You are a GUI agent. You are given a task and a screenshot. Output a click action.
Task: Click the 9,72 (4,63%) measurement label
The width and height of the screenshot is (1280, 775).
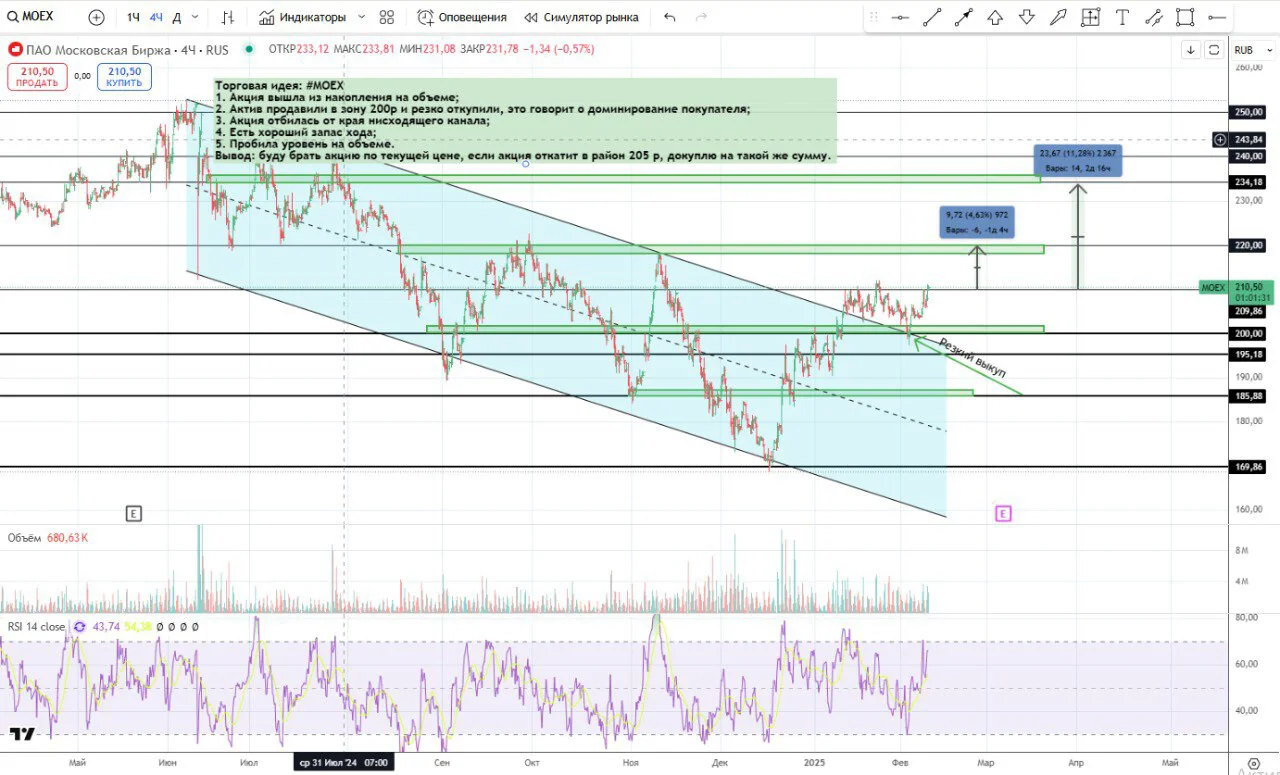[x=976, y=222]
